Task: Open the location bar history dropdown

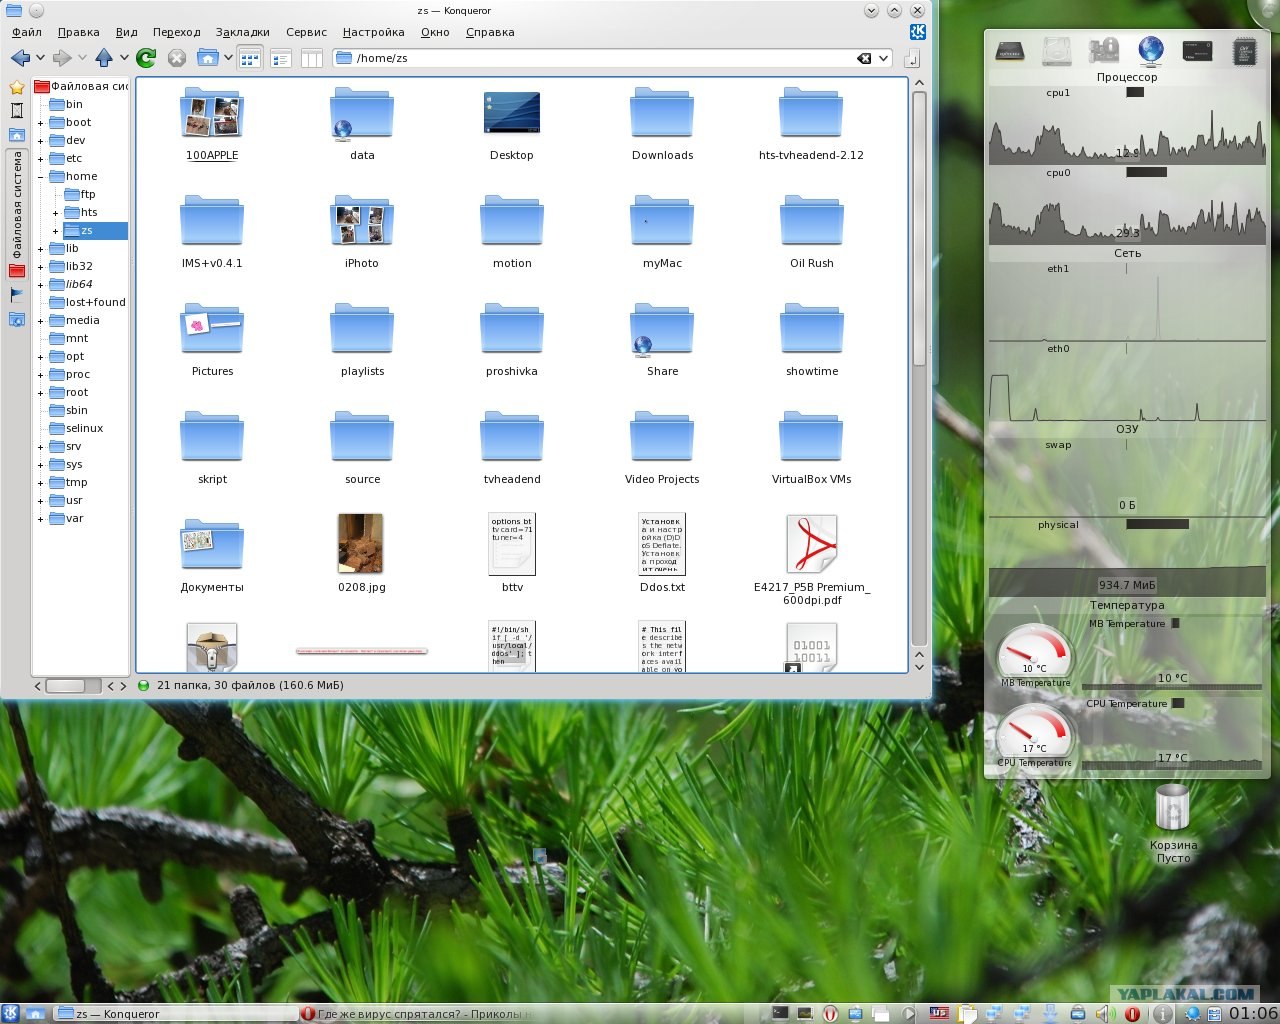Action: pos(884,58)
